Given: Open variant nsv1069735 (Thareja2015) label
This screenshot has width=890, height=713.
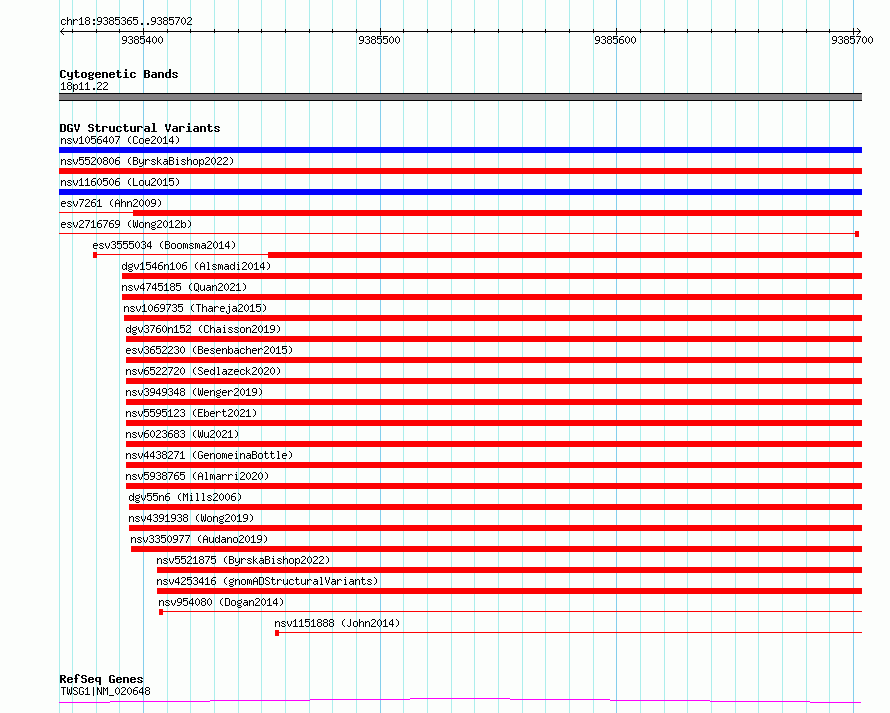Looking at the screenshot, I should click(x=195, y=308).
